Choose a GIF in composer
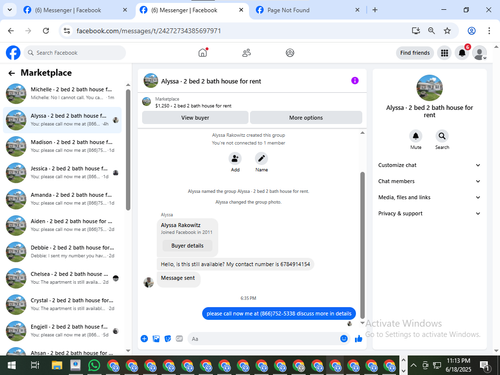Image resolution: width=500 pixels, height=375 pixels. point(179,339)
